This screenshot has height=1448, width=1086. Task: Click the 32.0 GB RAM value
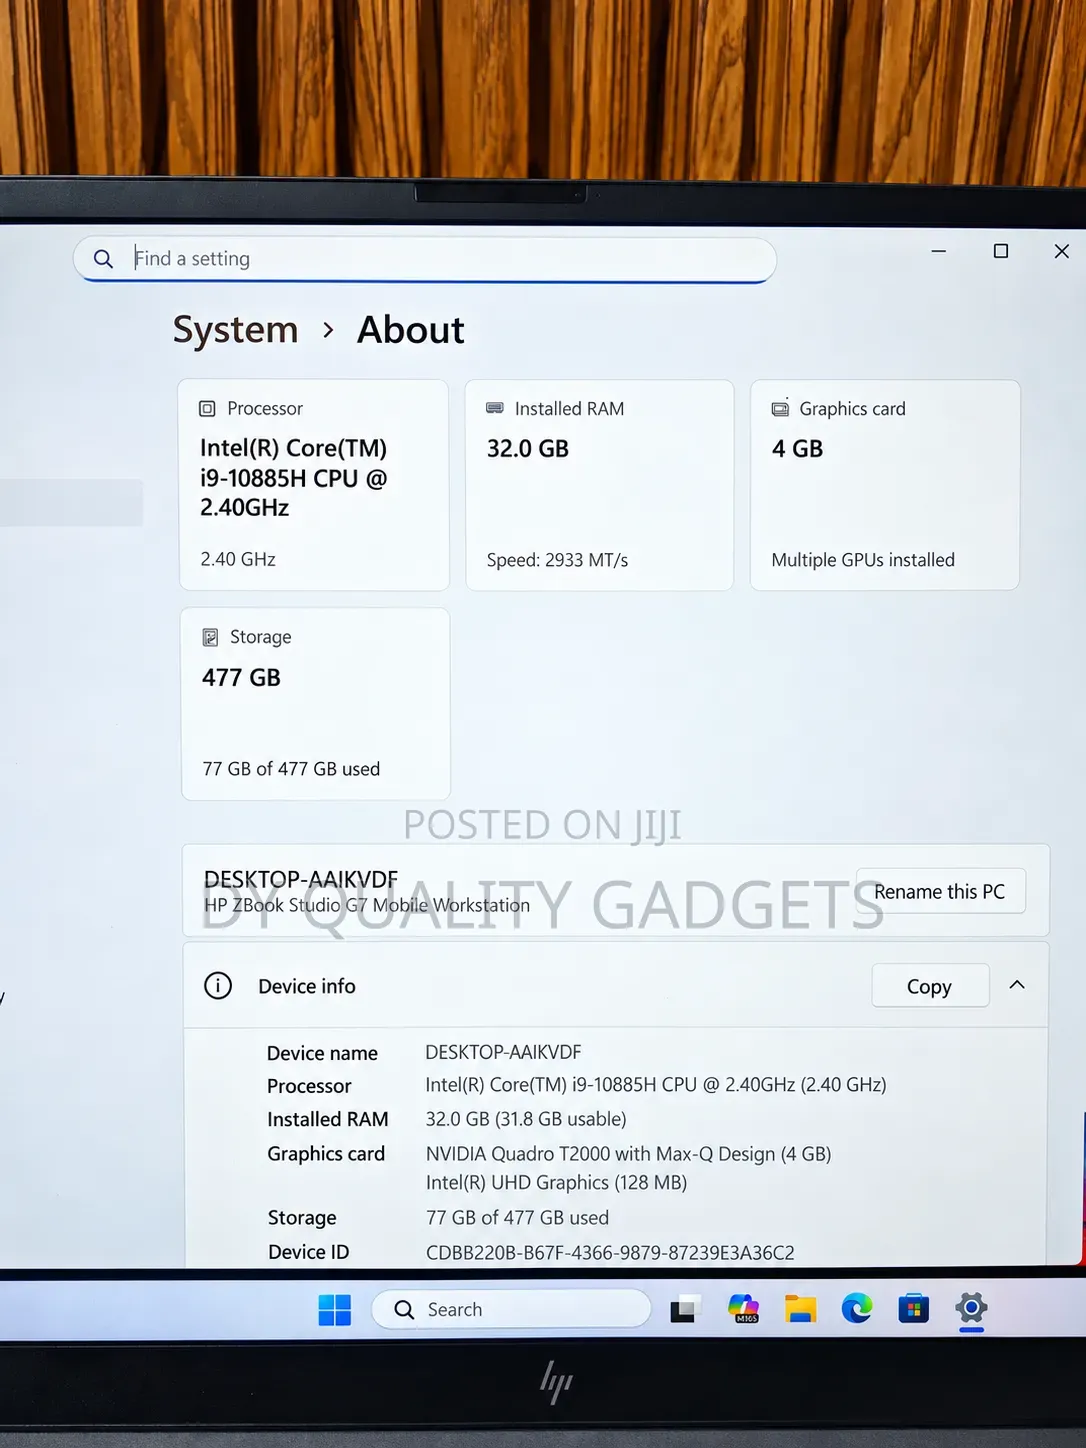point(528,449)
